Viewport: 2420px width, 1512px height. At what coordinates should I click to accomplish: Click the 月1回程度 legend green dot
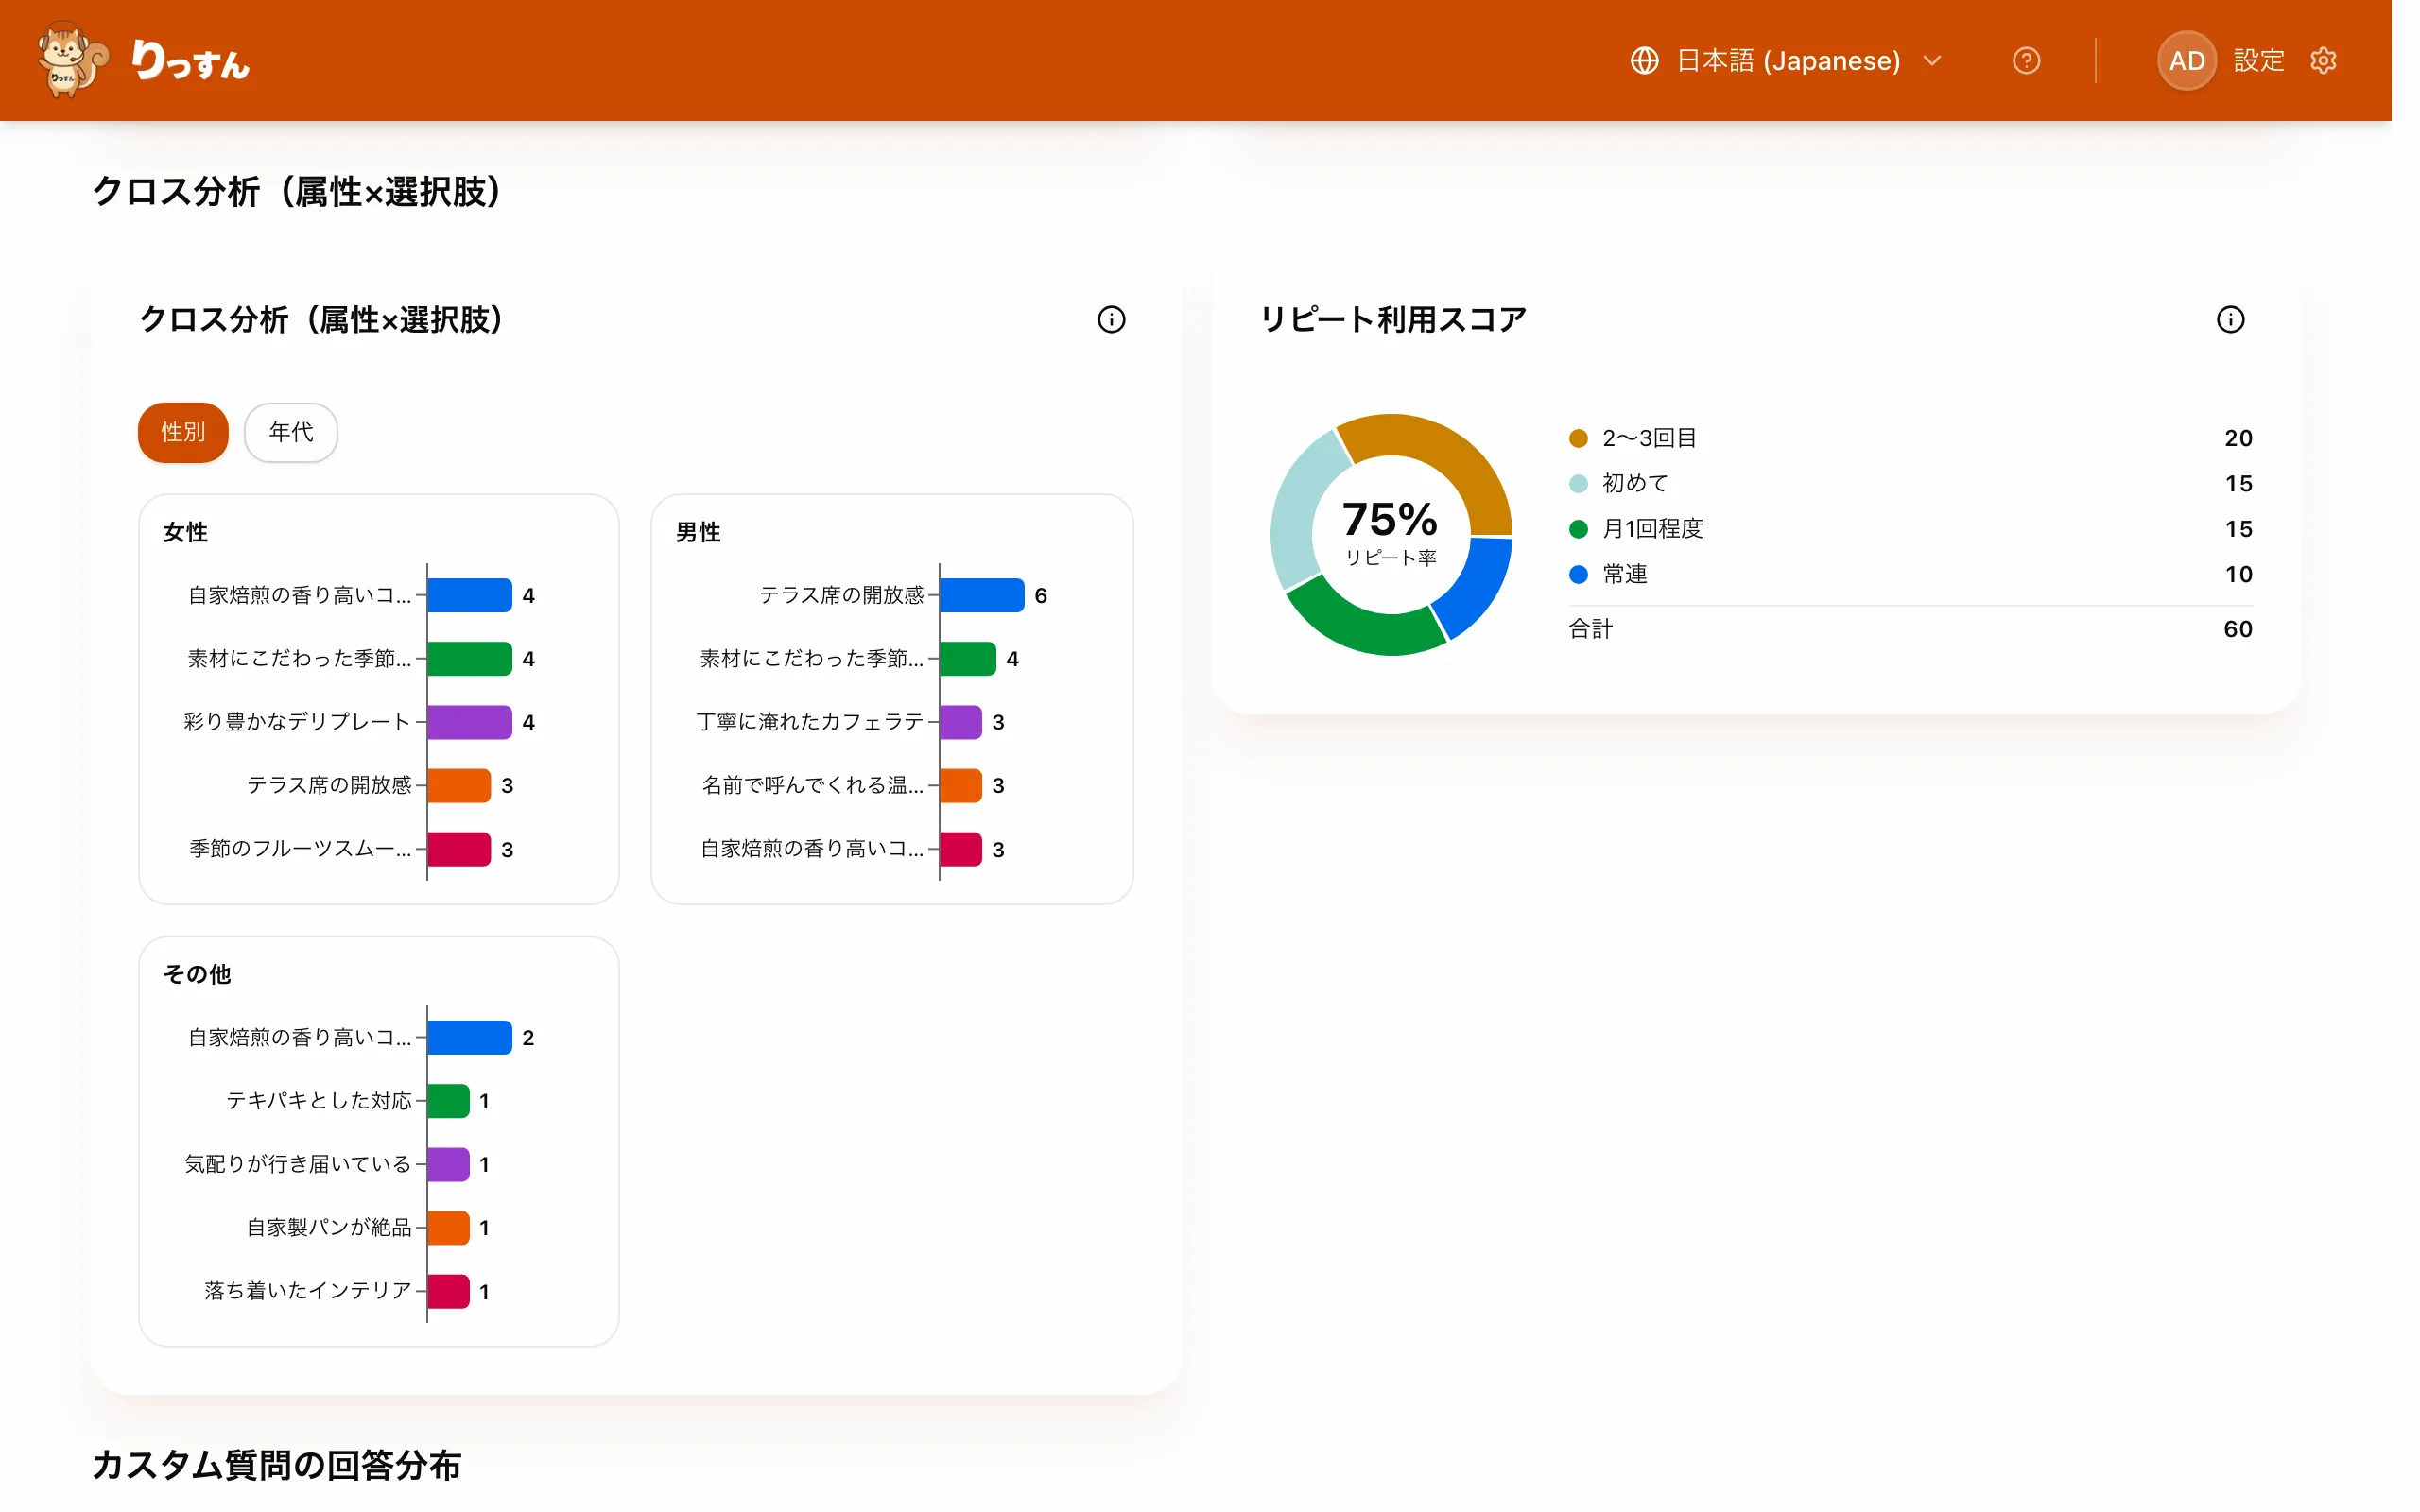1578,529
